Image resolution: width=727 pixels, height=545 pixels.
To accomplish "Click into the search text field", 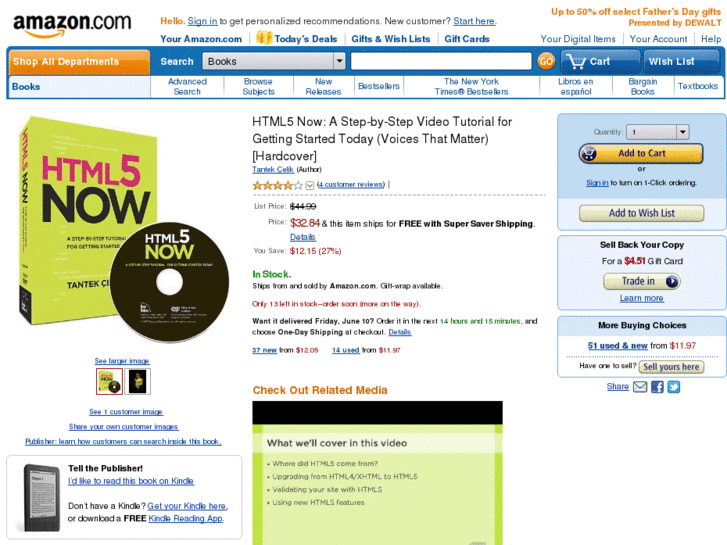I will click(441, 61).
